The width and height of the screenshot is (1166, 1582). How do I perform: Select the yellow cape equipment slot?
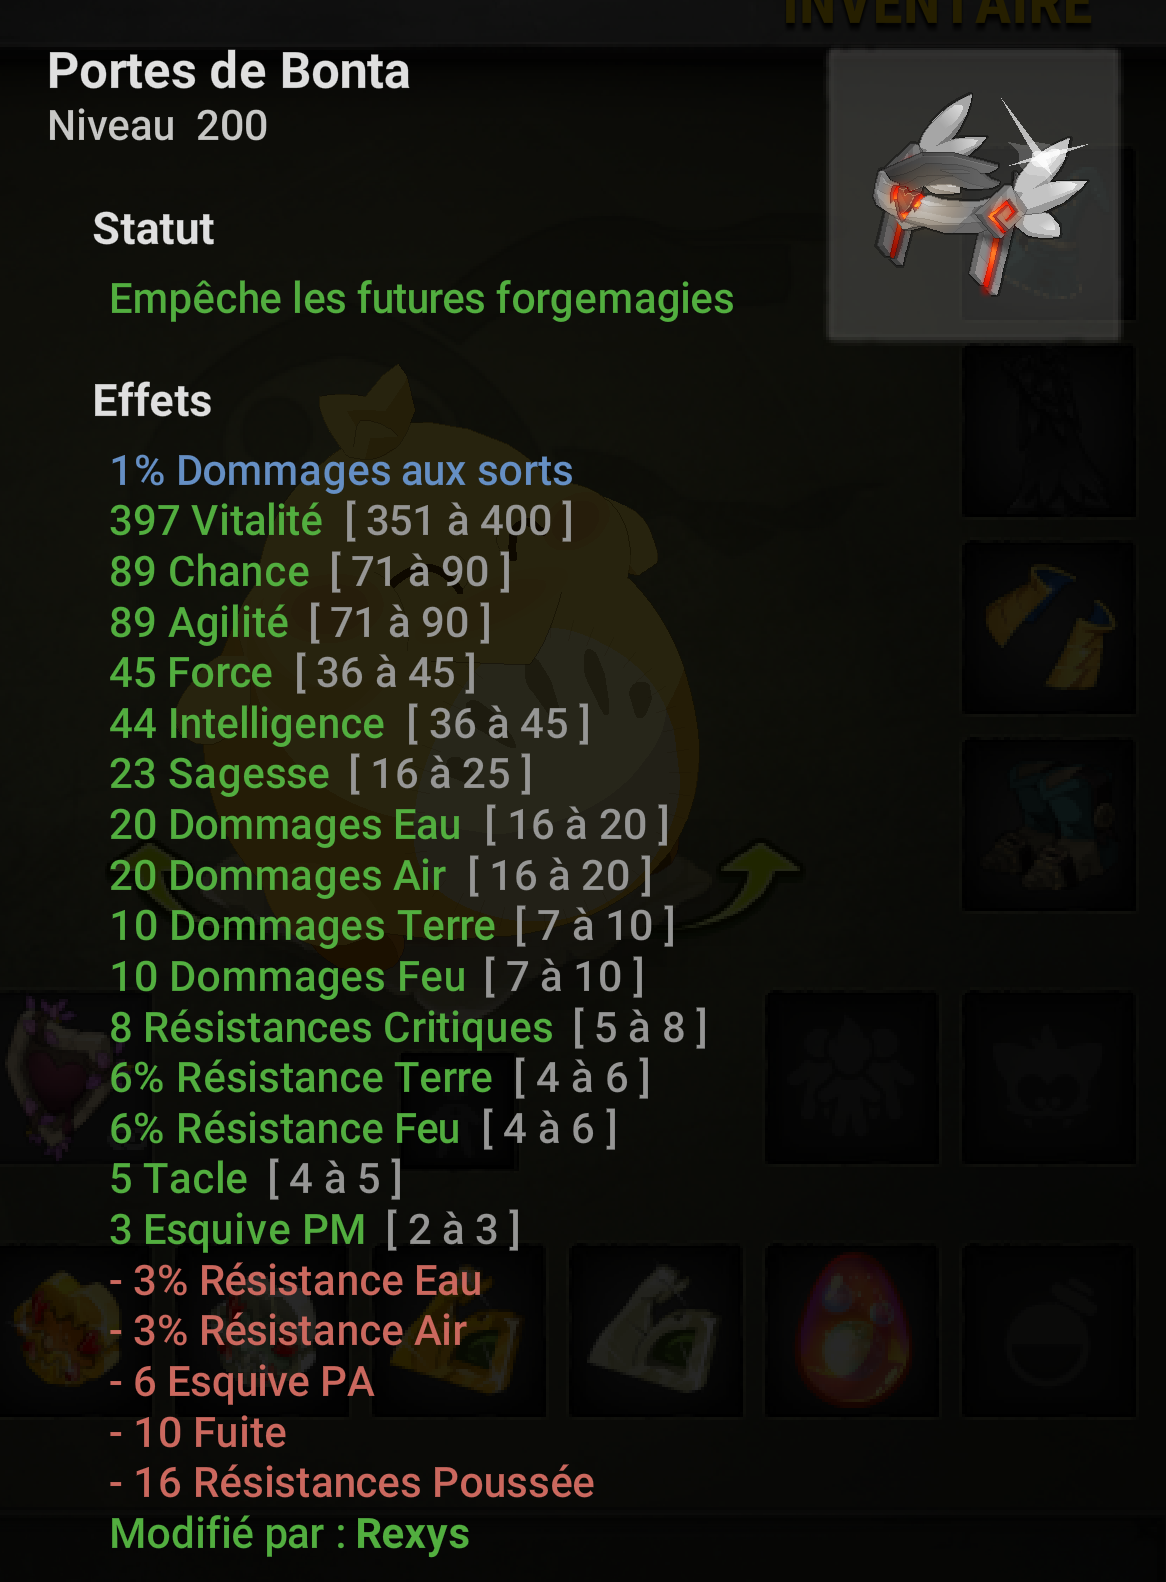coord(1048,628)
